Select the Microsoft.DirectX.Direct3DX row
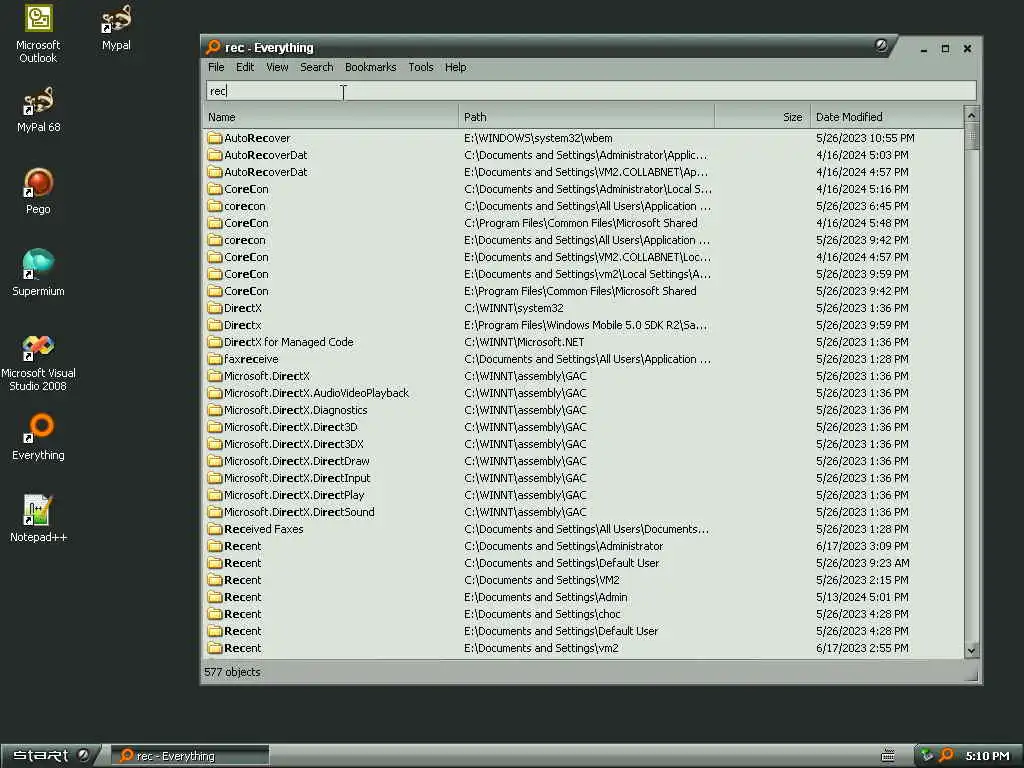This screenshot has height=768, width=1024. click(x=583, y=444)
